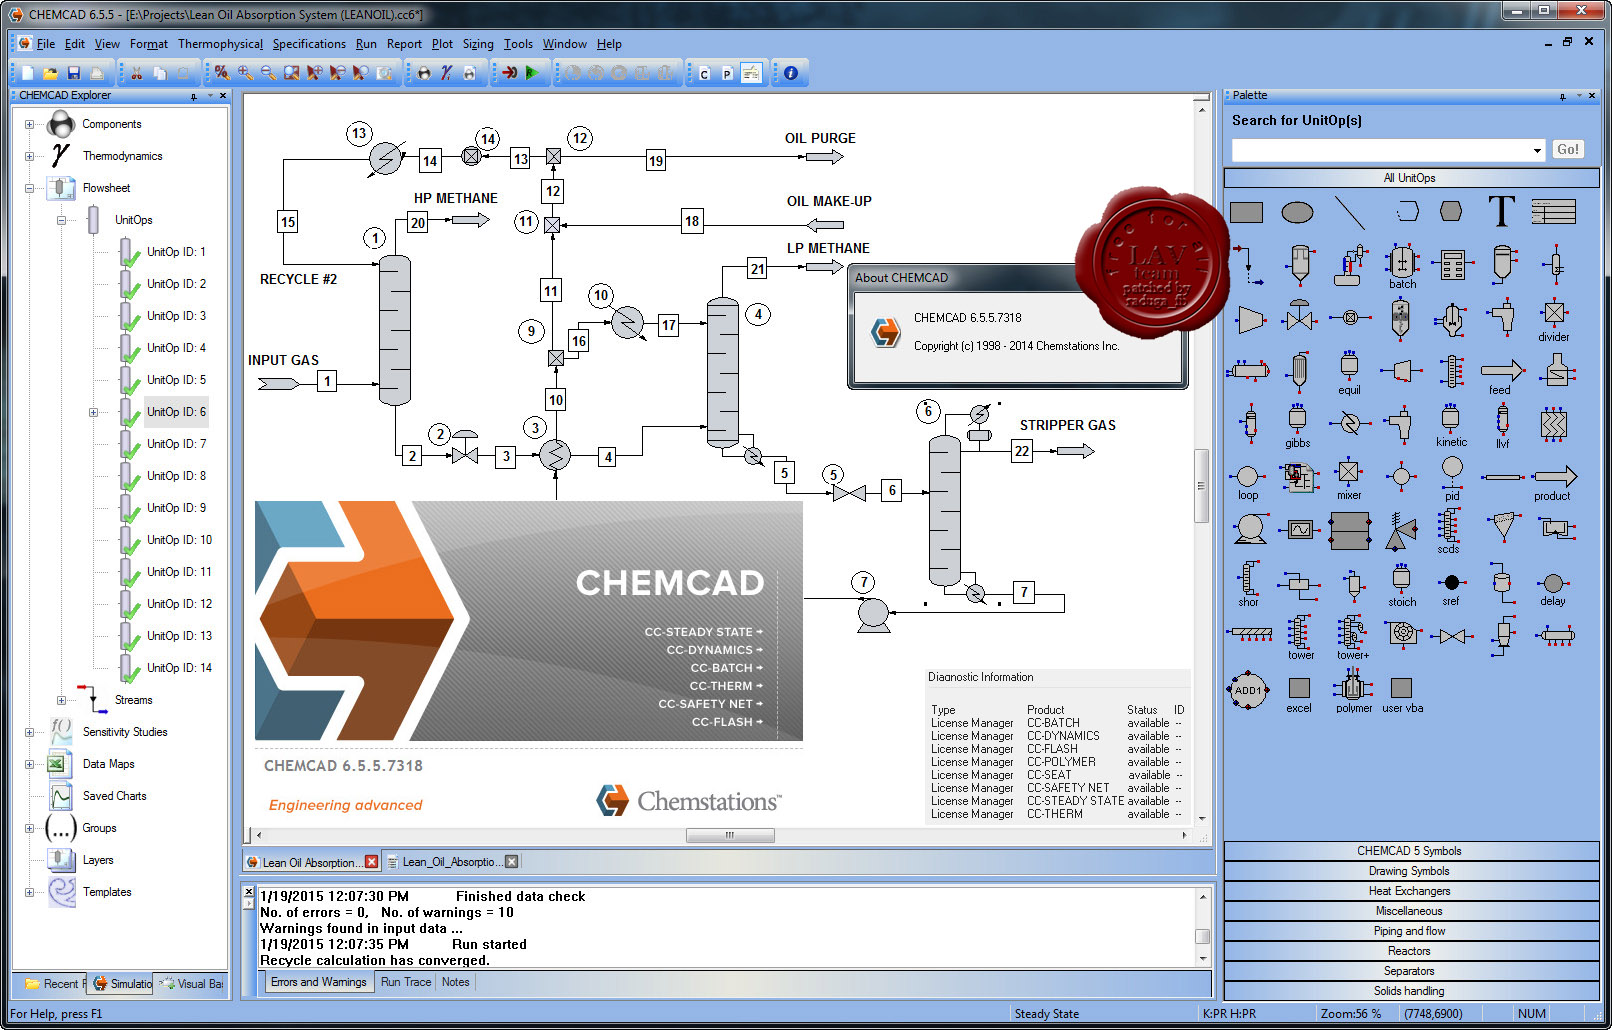Switch to the Notes tab
The image size is (1612, 1030).
pos(455,982)
